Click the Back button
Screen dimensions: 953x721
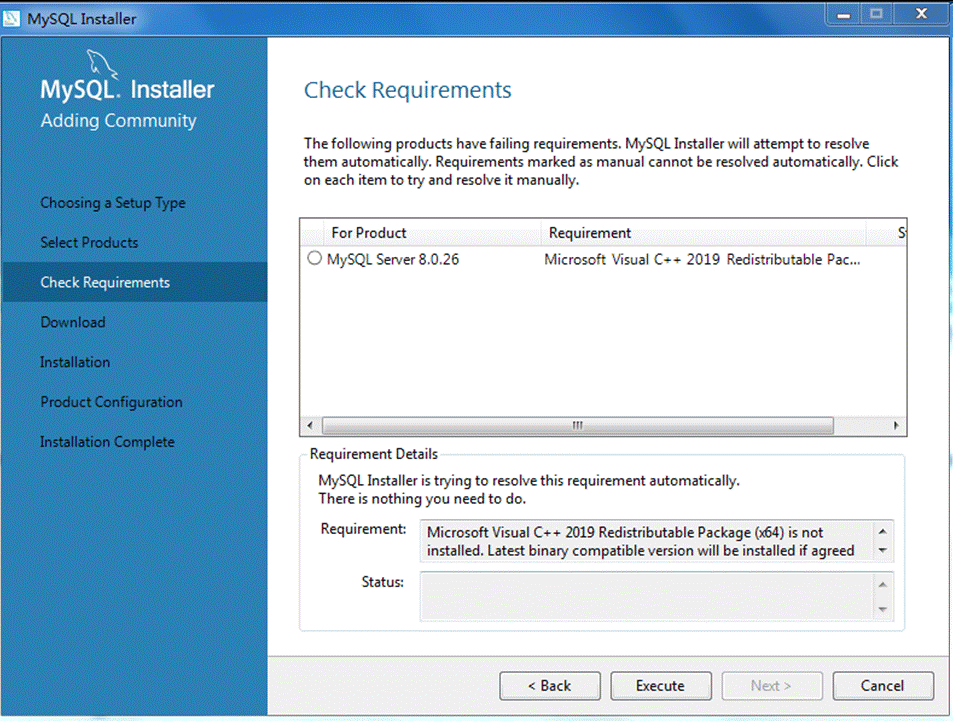[550, 686]
